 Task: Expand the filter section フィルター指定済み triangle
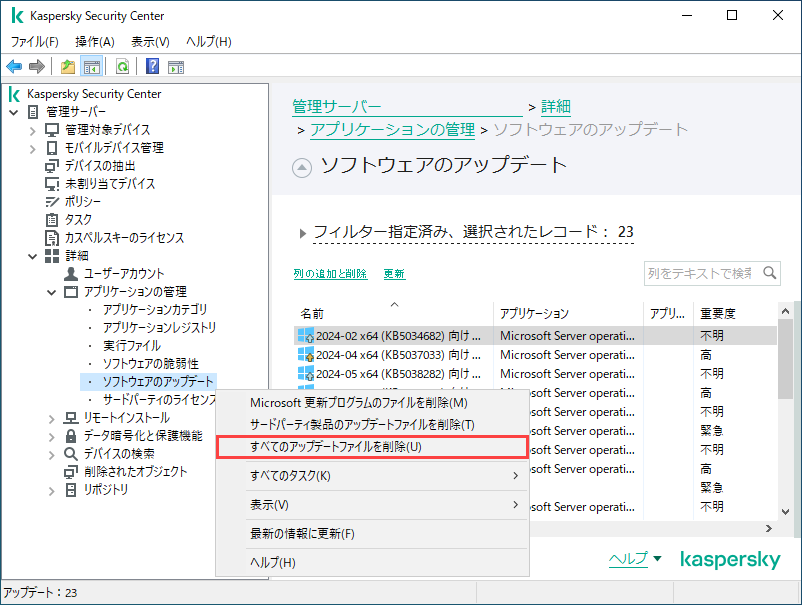point(303,233)
